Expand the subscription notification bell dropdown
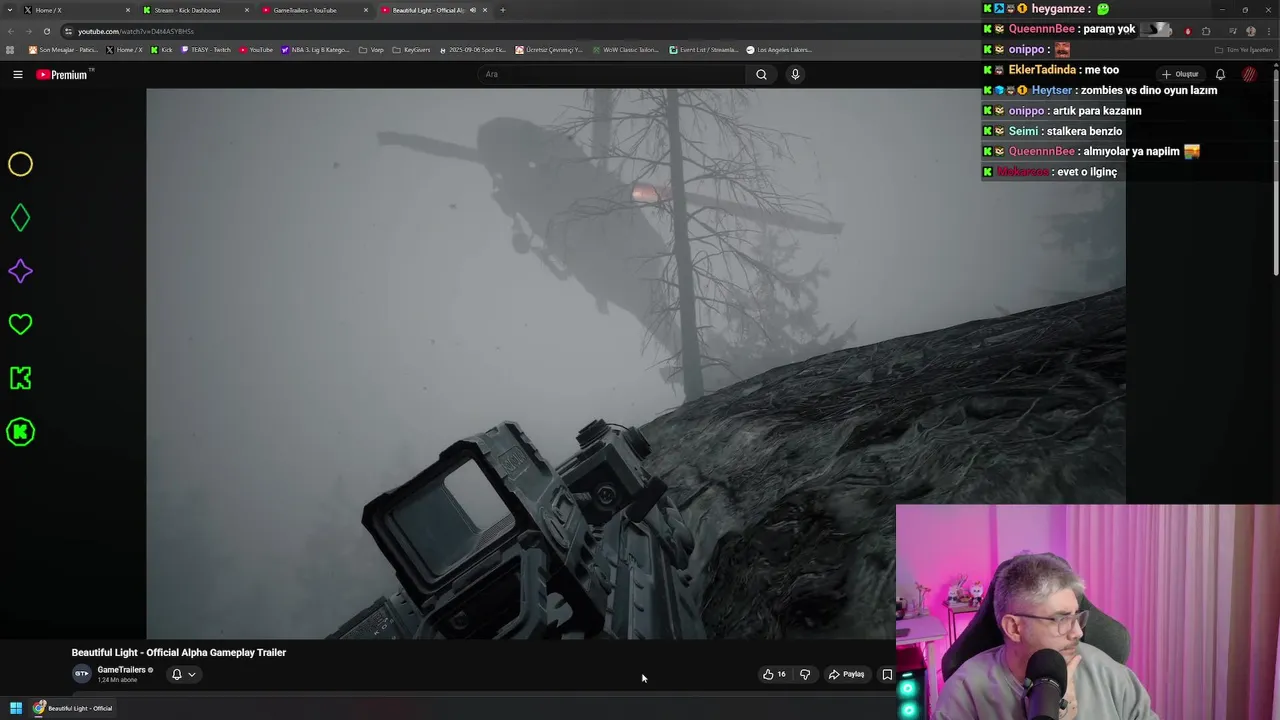The image size is (1280, 720). click(x=183, y=674)
